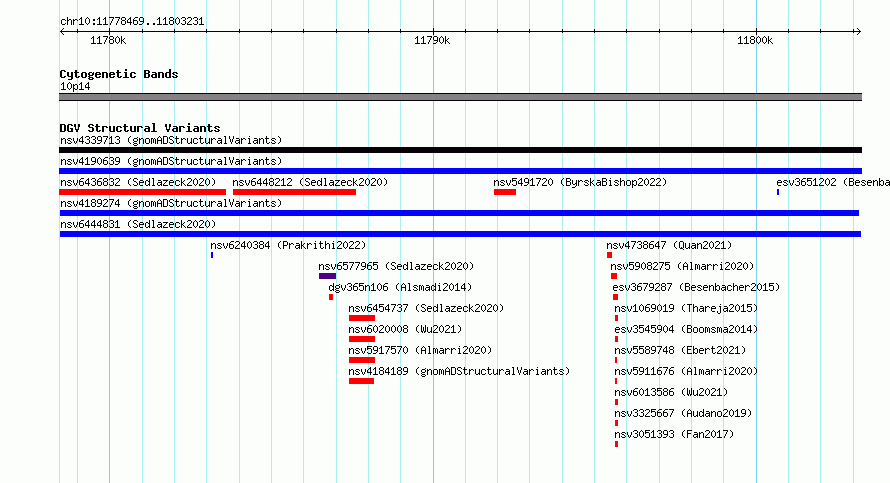Open the nsv5911676 Almarri2020 label
This screenshot has height=483, width=890.
click(x=686, y=371)
